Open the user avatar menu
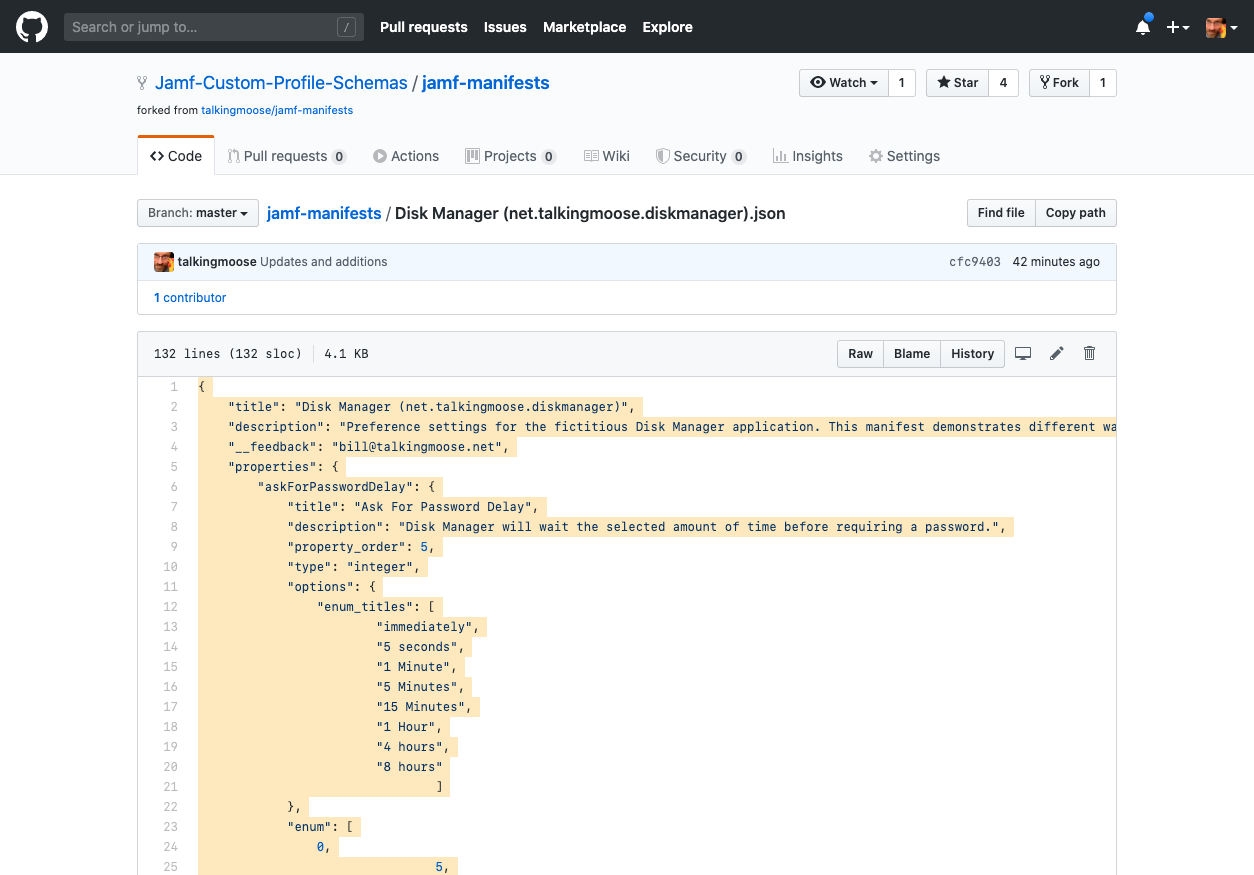 [1221, 27]
